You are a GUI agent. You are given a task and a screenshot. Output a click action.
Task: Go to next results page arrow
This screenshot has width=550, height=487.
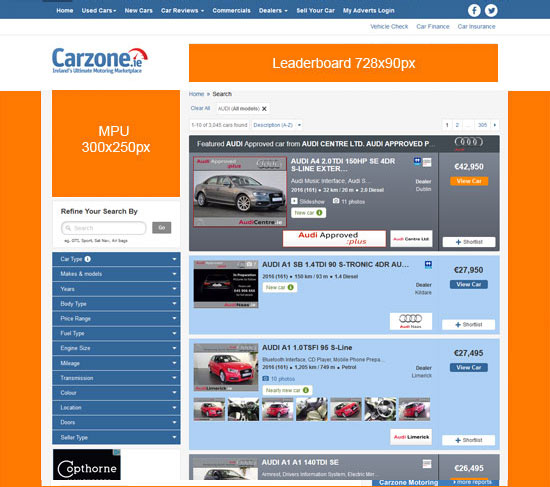click(x=495, y=125)
